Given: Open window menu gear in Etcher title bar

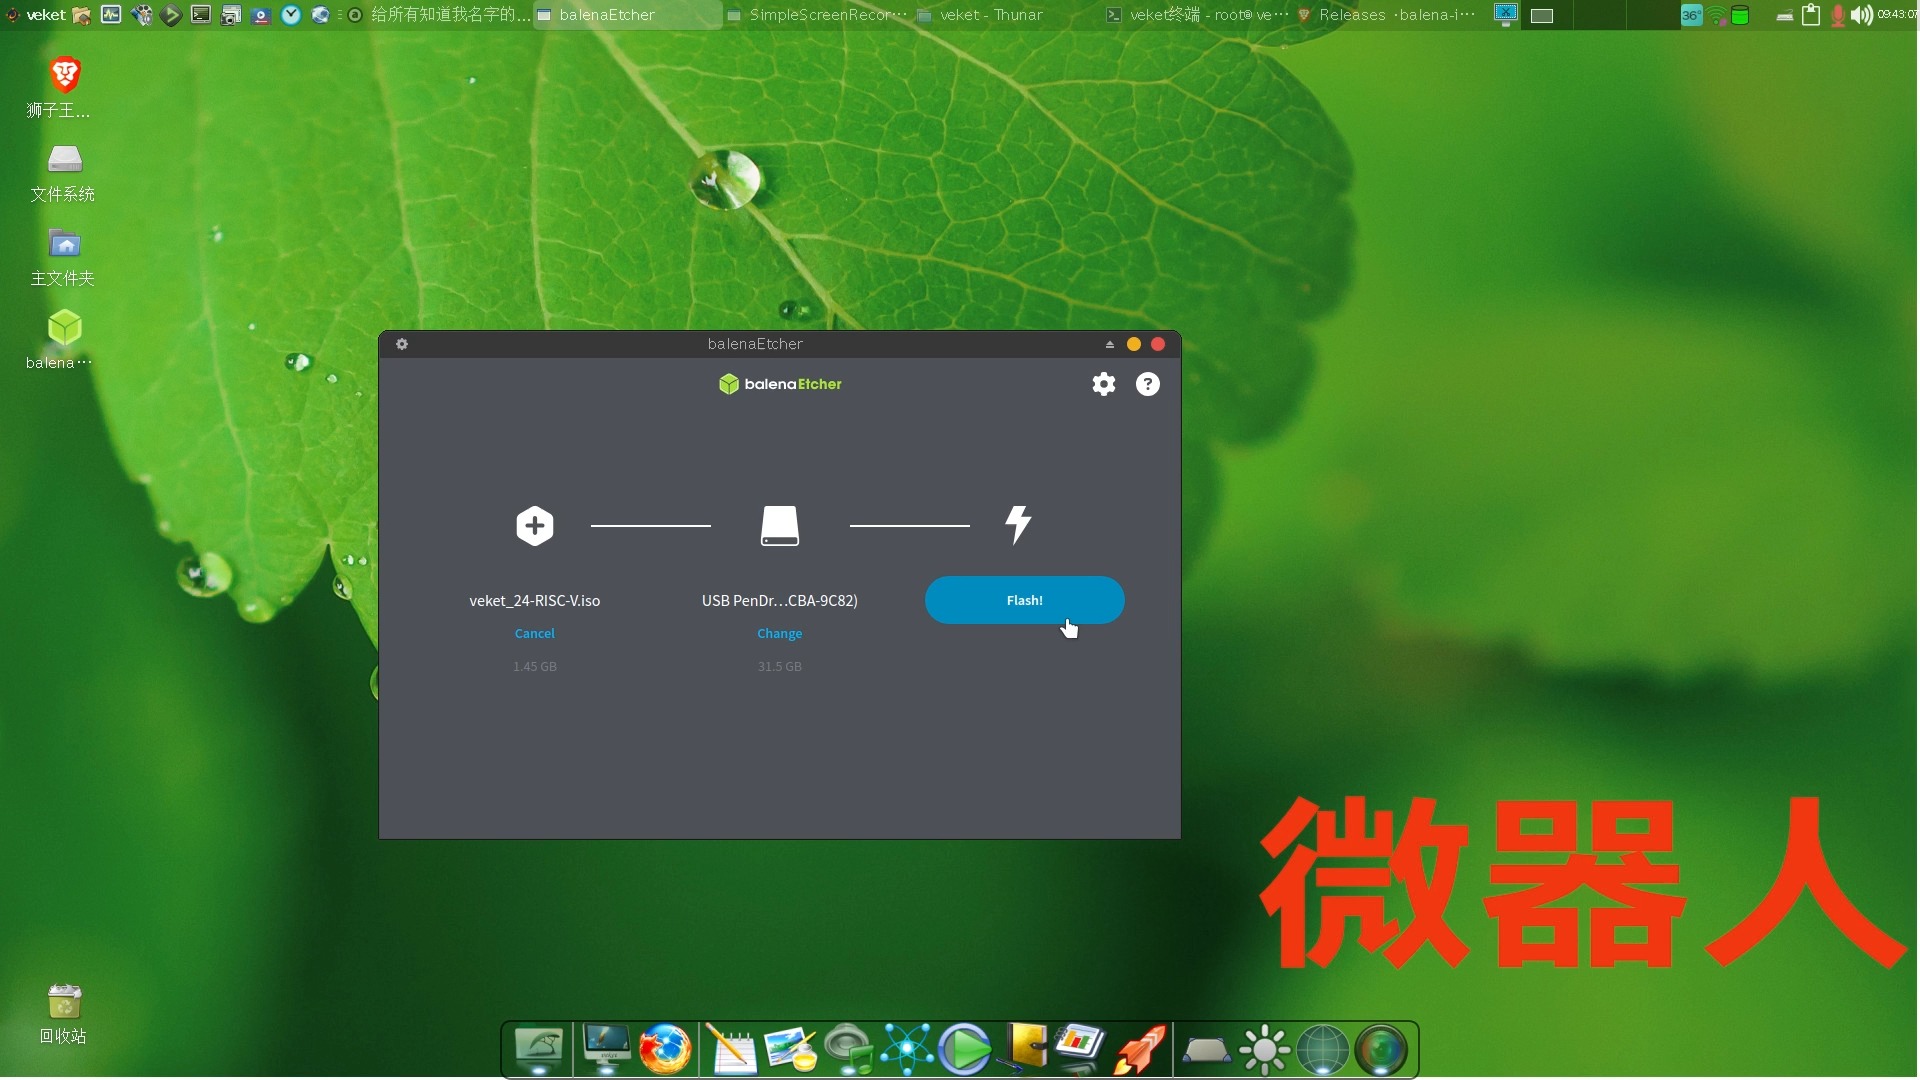Looking at the screenshot, I should point(401,344).
